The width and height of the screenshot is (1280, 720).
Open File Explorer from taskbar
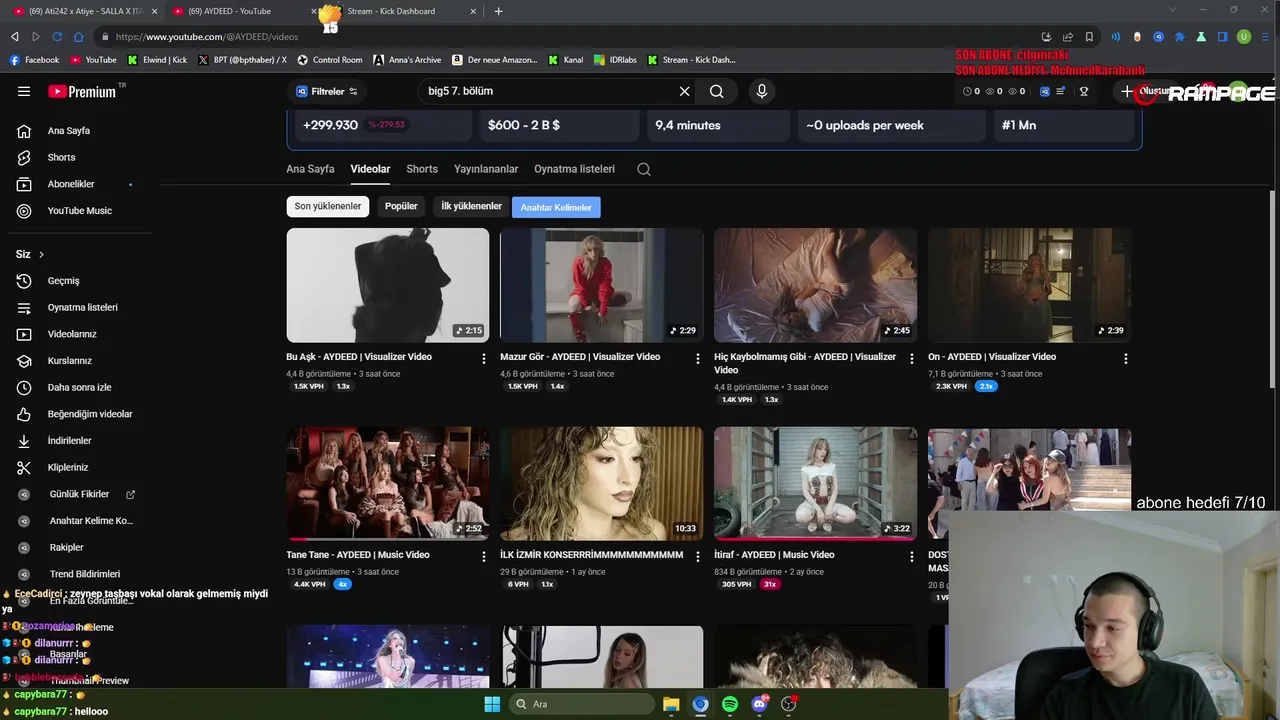pos(671,704)
